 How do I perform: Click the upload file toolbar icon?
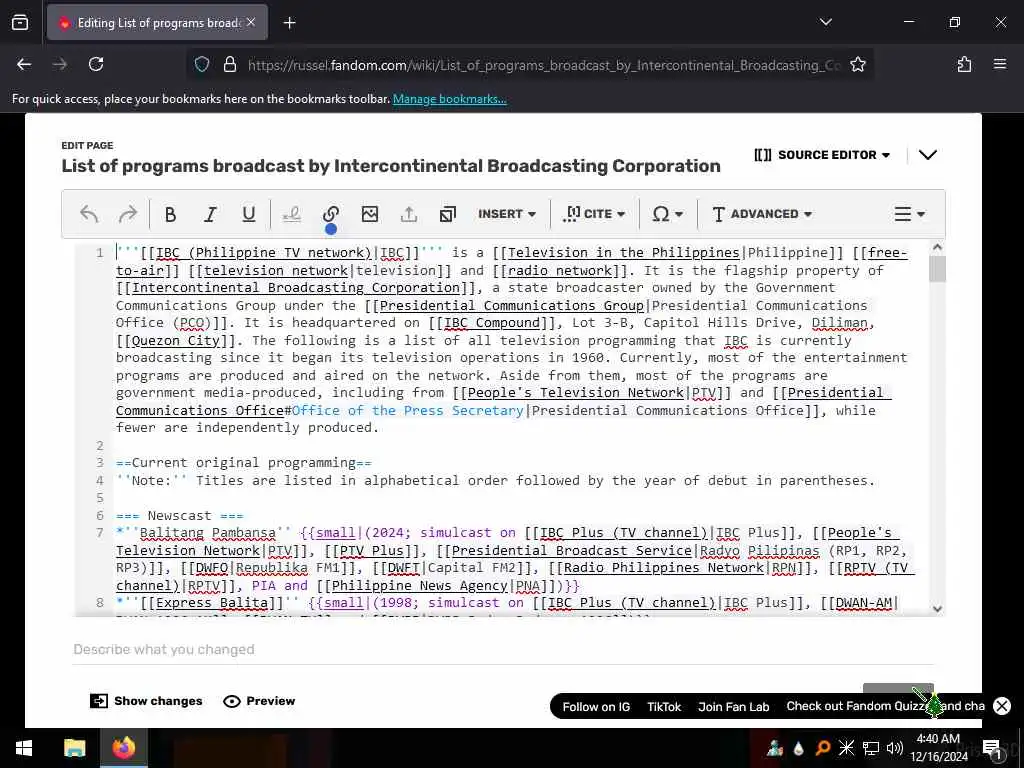point(409,214)
